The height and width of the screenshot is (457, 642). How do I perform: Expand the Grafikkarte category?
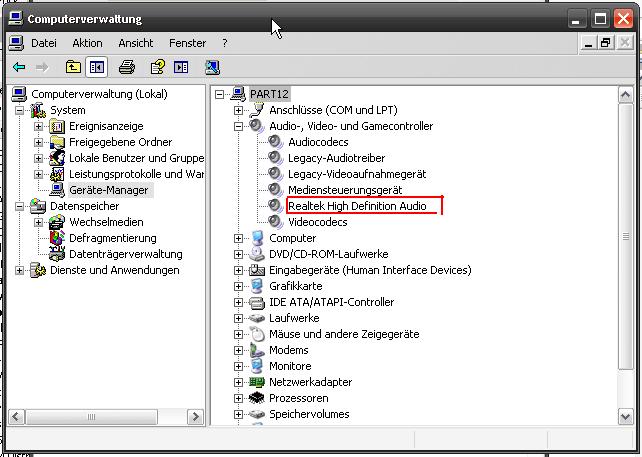pos(239,286)
